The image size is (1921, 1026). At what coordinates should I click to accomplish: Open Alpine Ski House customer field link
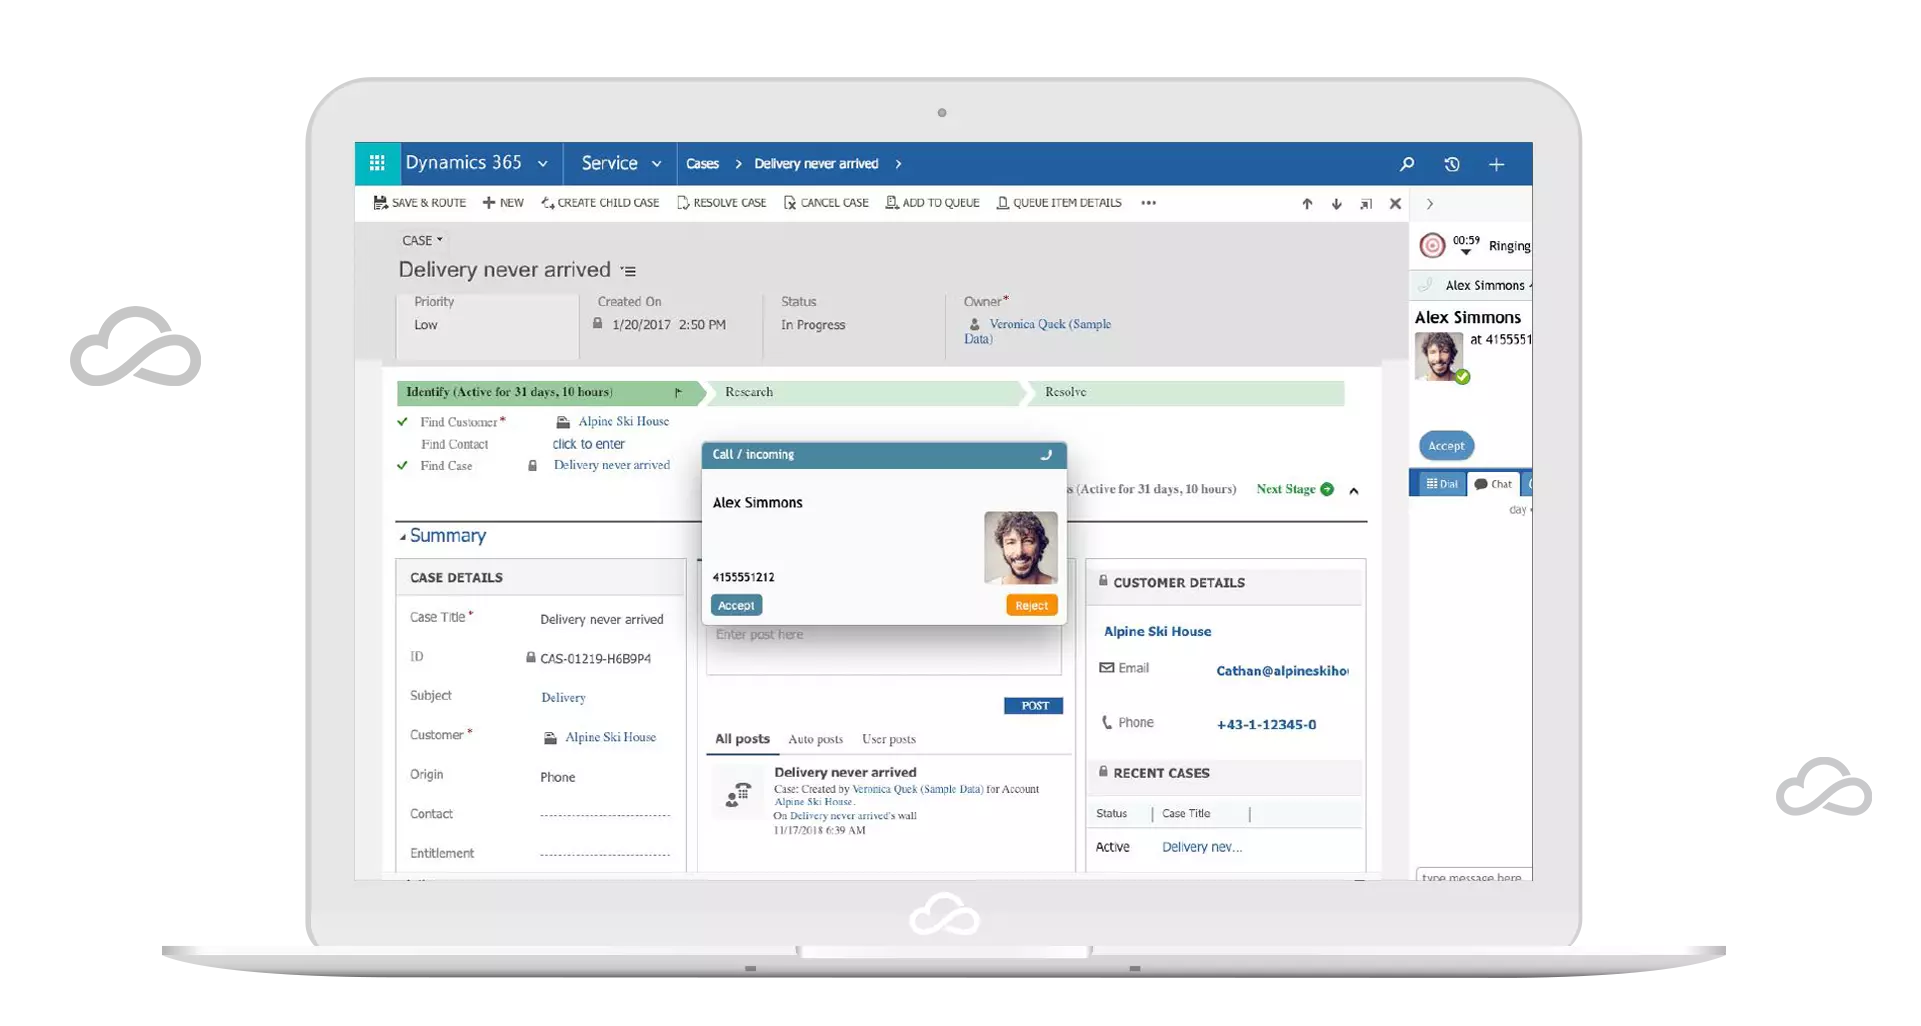tap(610, 738)
